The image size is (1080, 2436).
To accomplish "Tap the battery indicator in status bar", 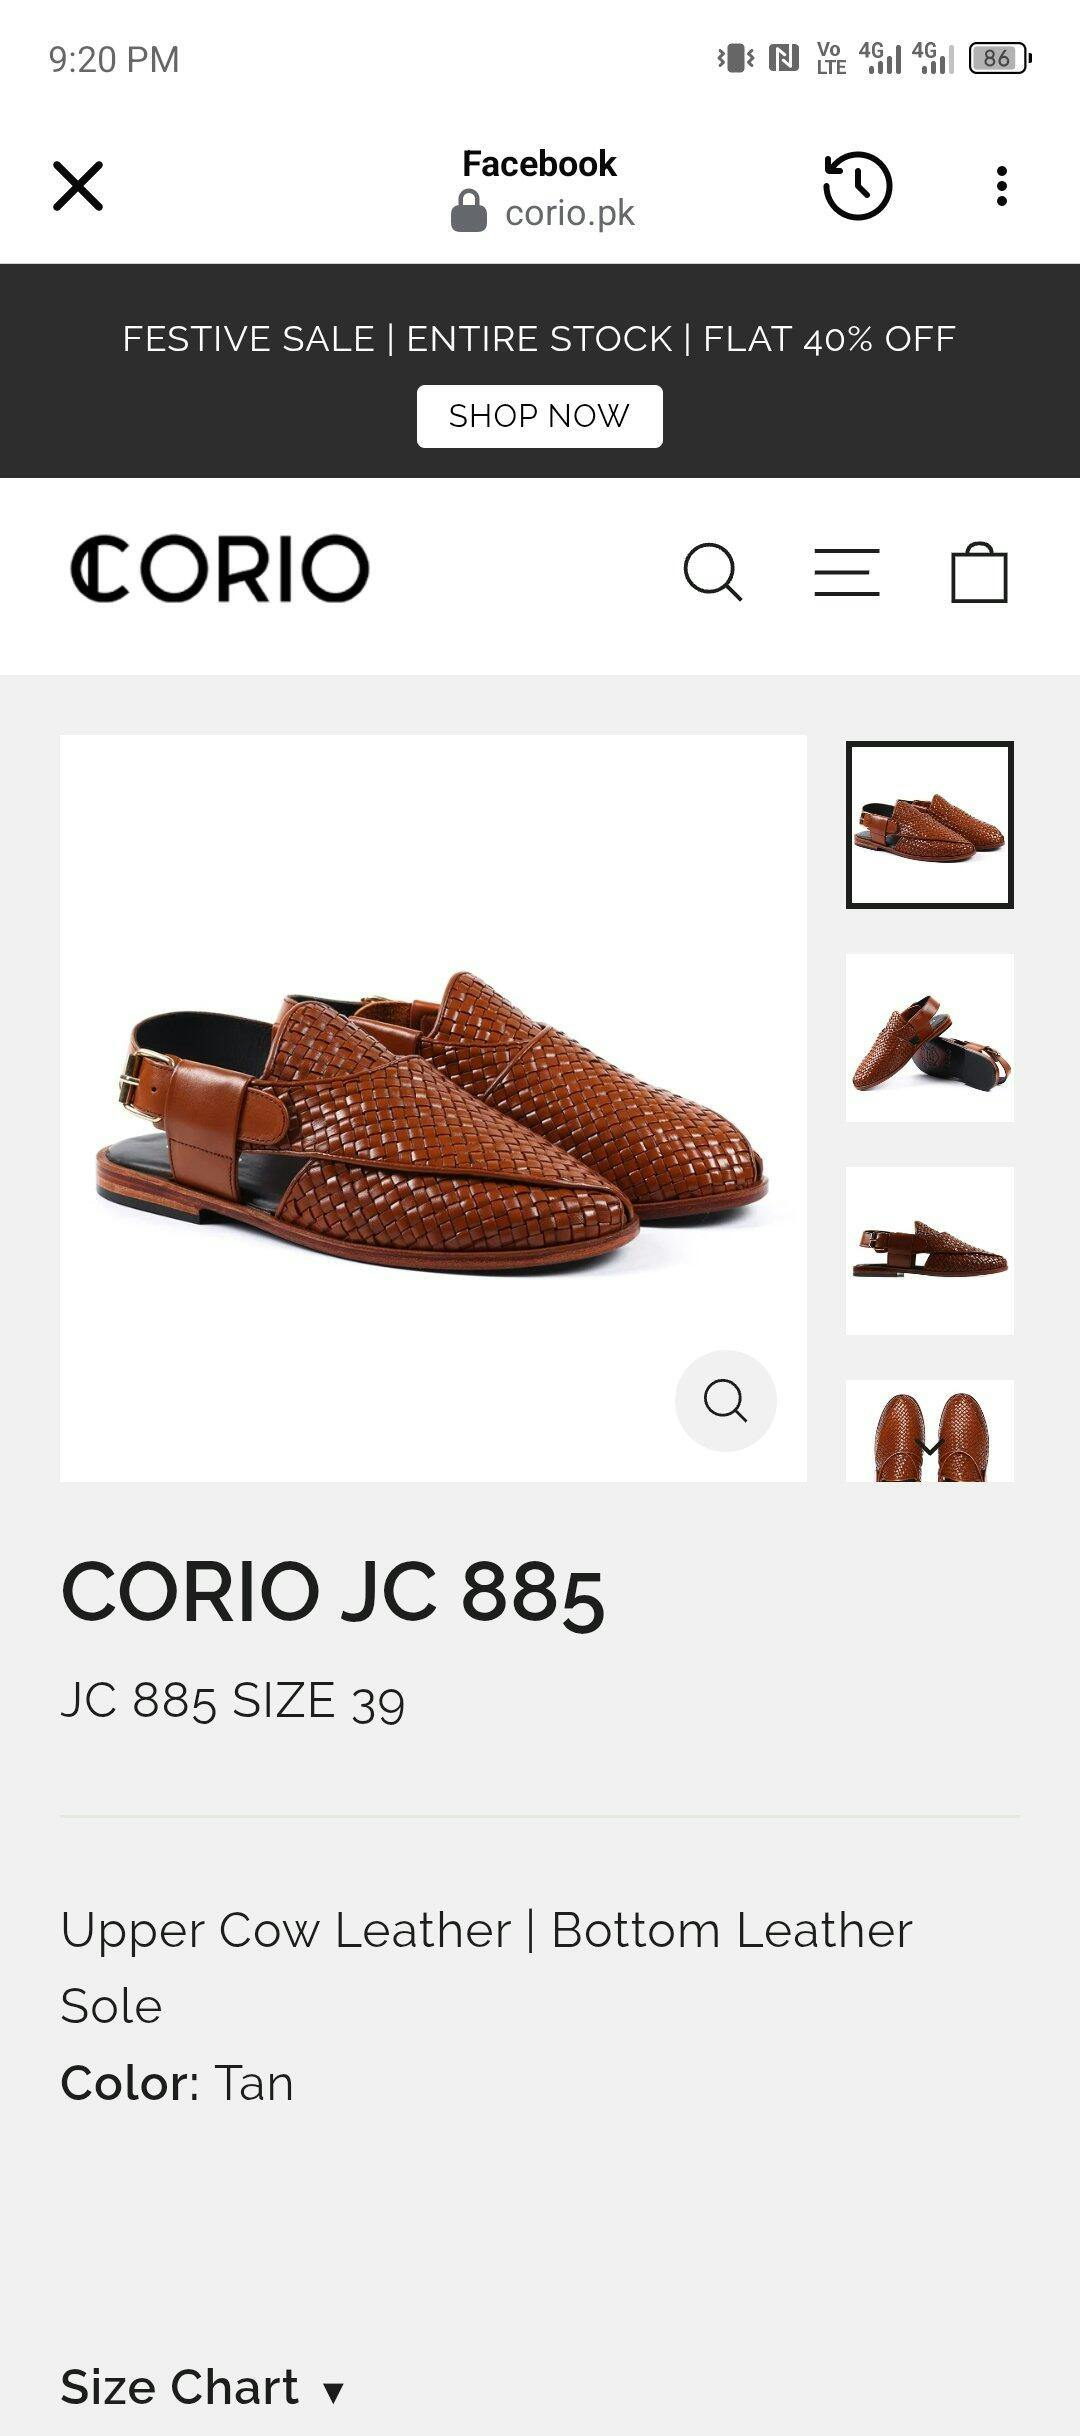I will 1000,59.
